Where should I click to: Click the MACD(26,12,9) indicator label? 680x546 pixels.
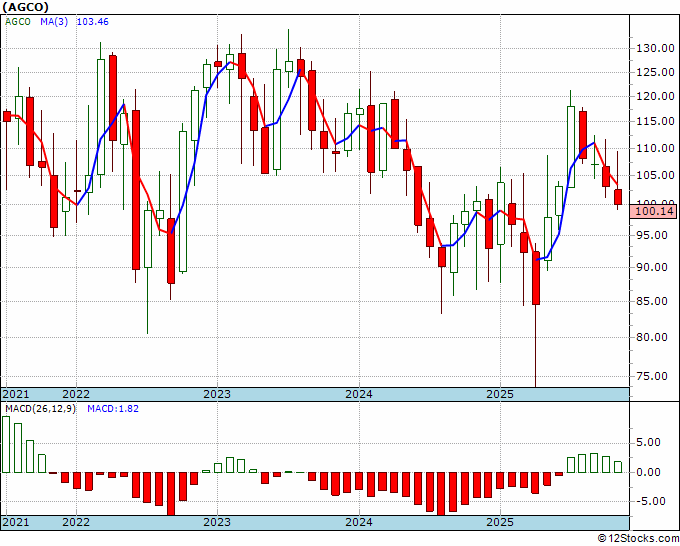[x=40, y=409]
